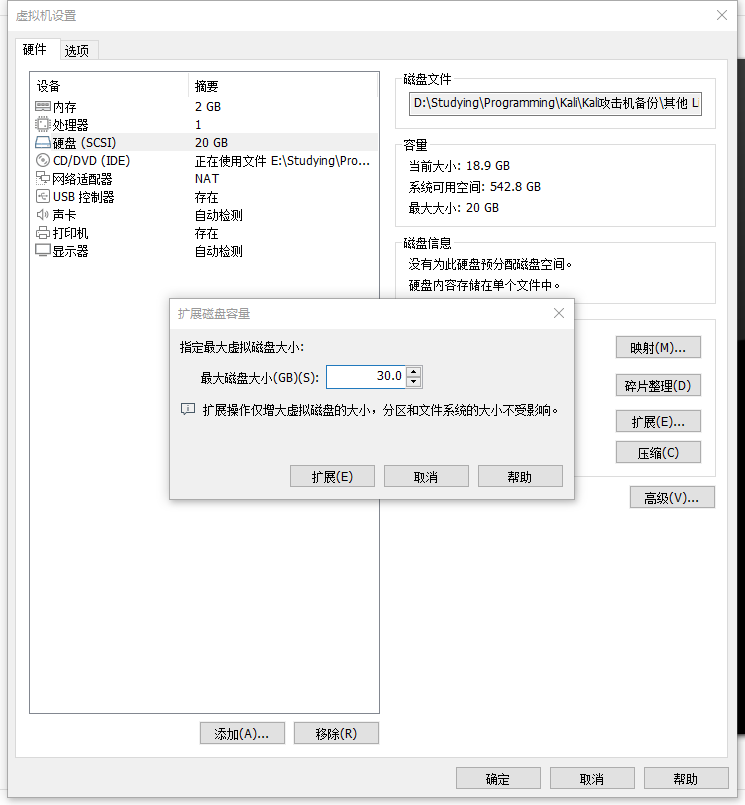Select the 2 GB memory summary value
This screenshot has height=805, width=745.
coord(208,106)
